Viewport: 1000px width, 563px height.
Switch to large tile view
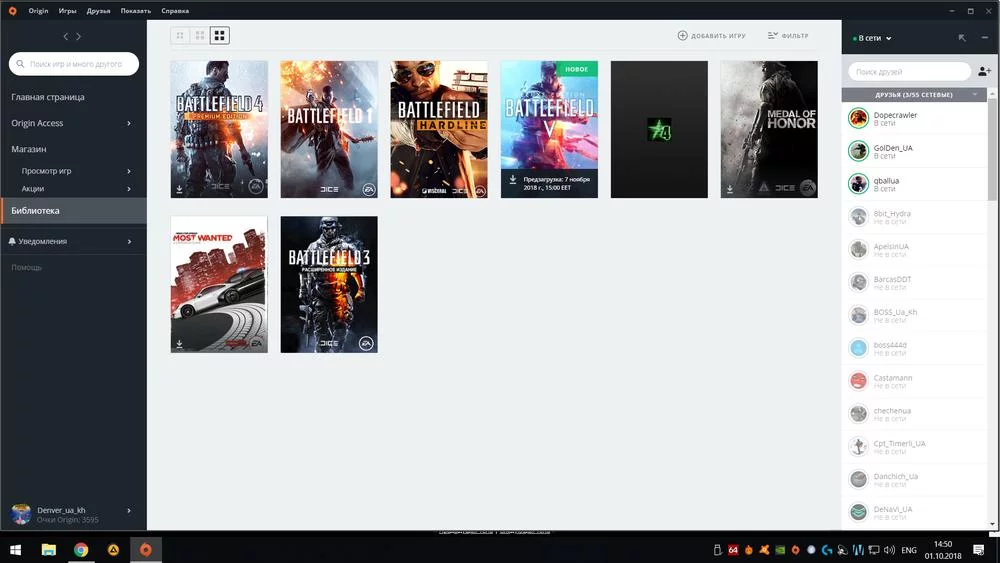[x=219, y=36]
